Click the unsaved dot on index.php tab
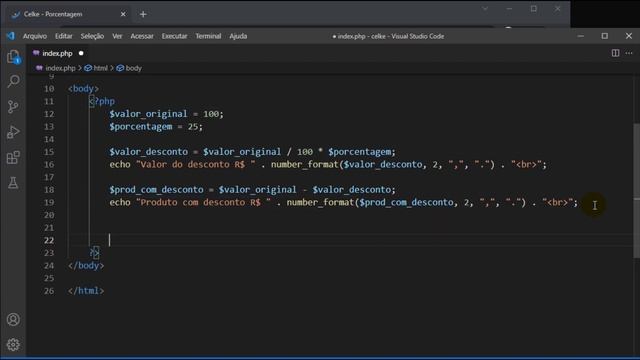 click(x=81, y=53)
